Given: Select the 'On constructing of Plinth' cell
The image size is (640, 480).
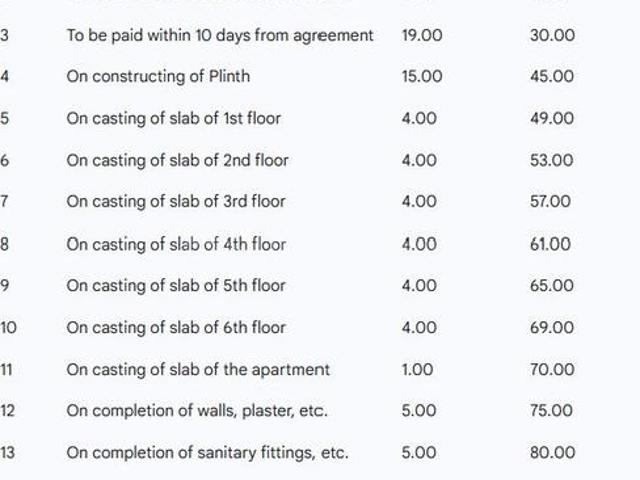Looking at the screenshot, I should point(158,77).
